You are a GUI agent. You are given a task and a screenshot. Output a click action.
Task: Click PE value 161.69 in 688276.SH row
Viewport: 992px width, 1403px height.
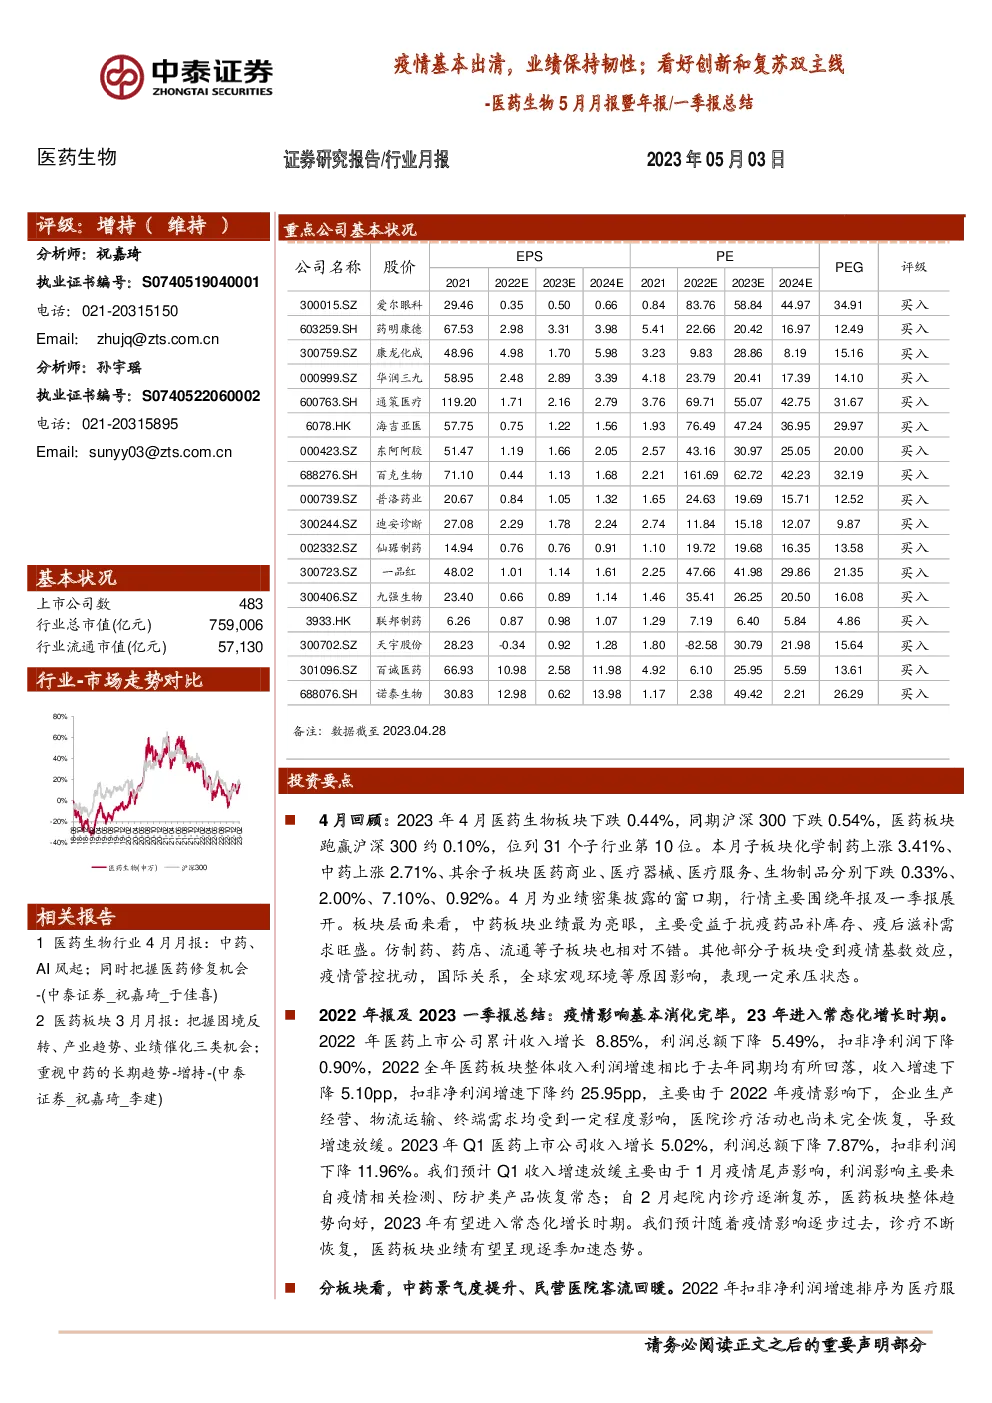[701, 475]
